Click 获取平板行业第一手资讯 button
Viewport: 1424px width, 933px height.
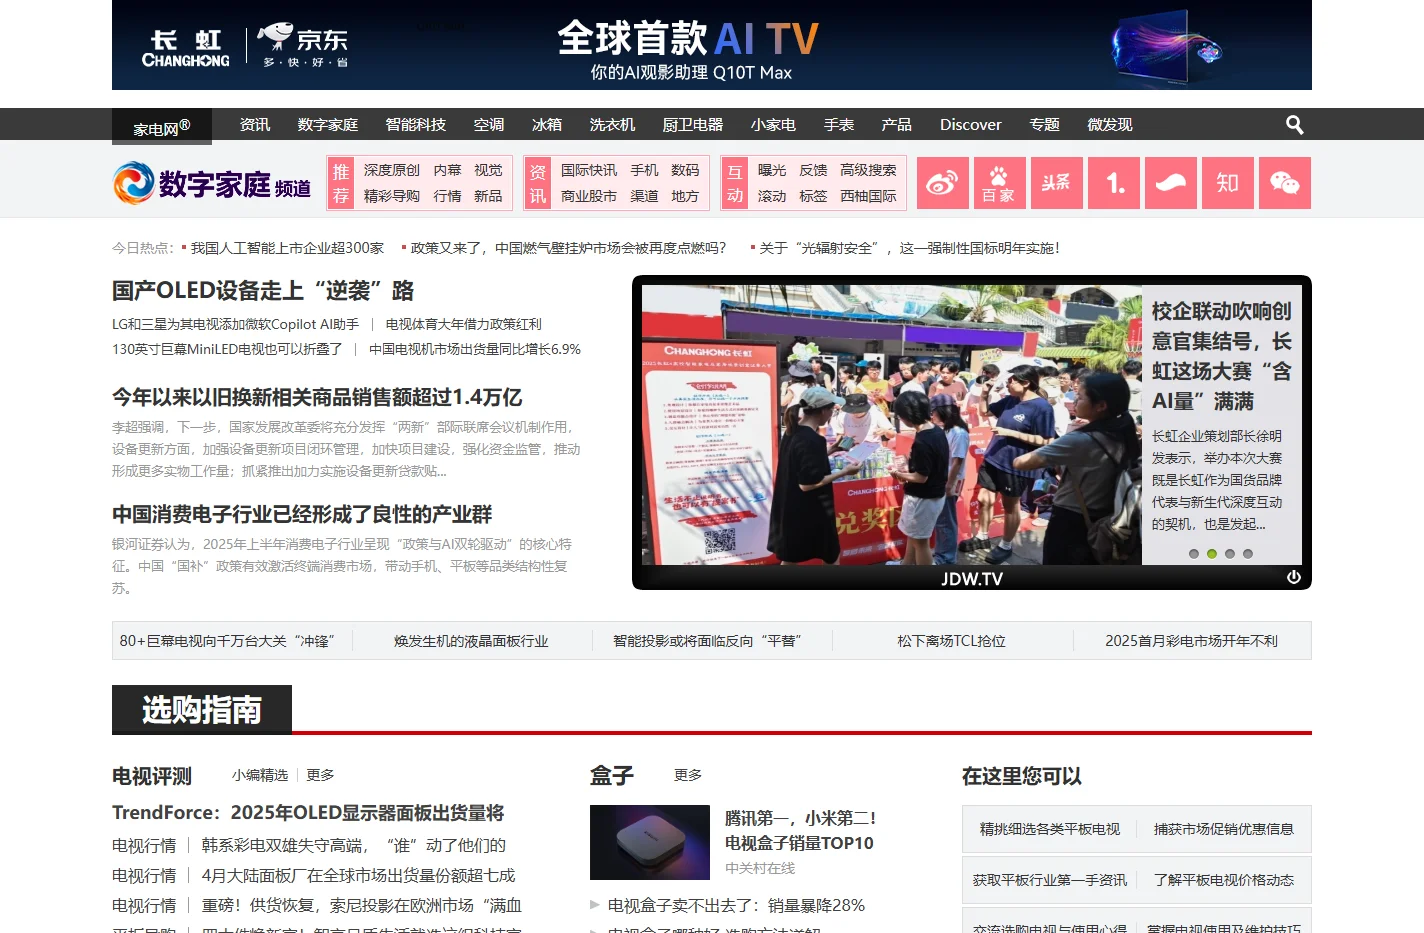point(1050,880)
